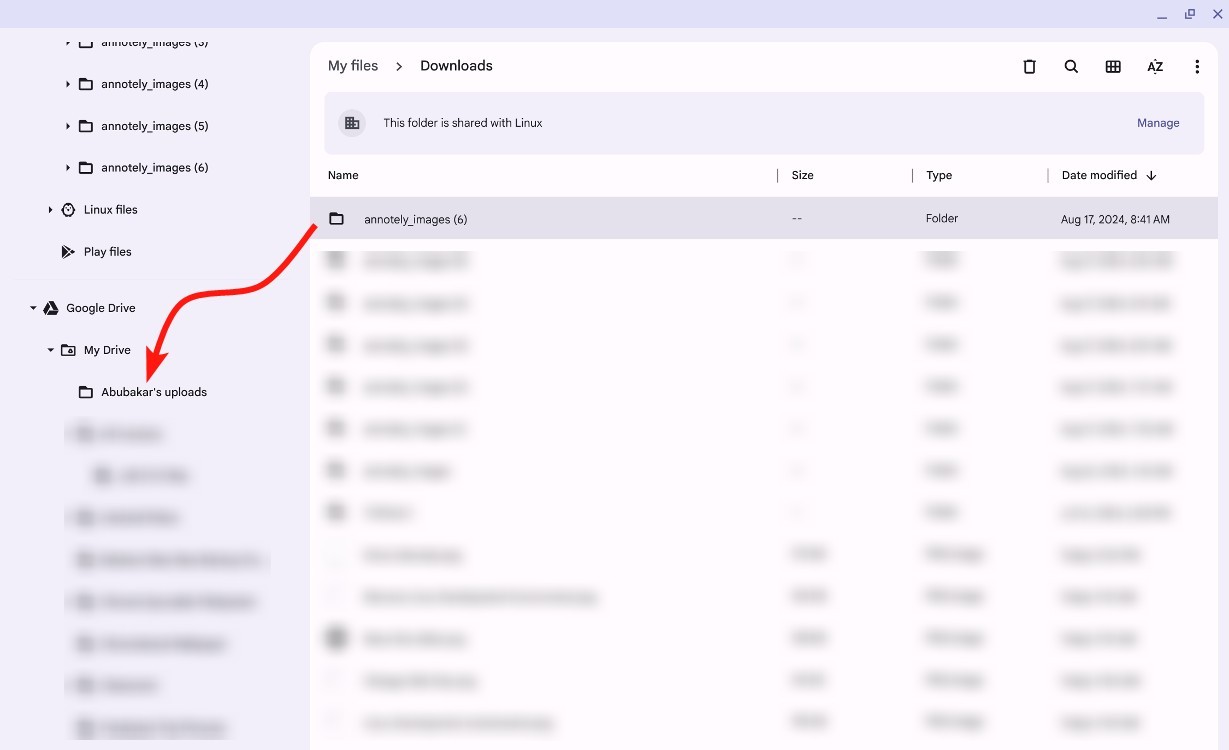Expand annotely_images (6) in sidebar
Image resolution: width=1229 pixels, height=750 pixels.
click(68, 168)
